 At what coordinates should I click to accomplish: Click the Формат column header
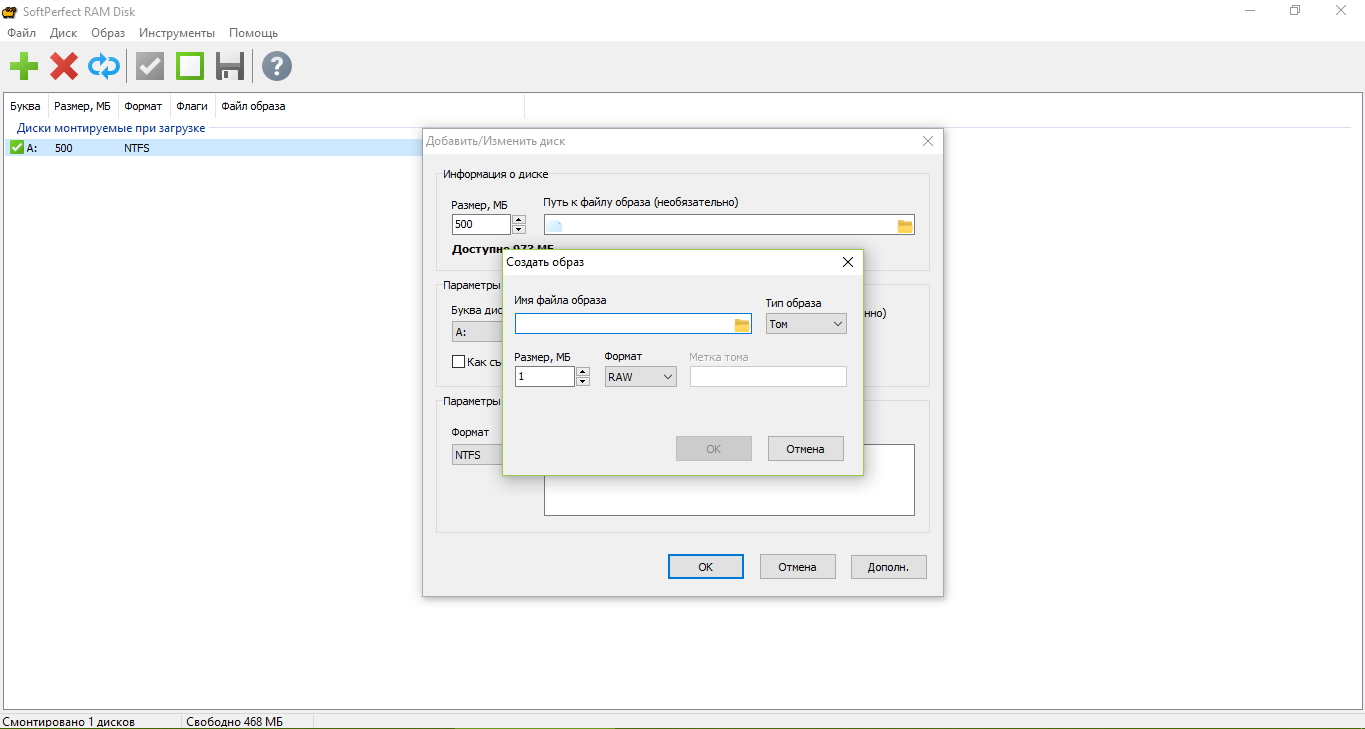click(143, 106)
